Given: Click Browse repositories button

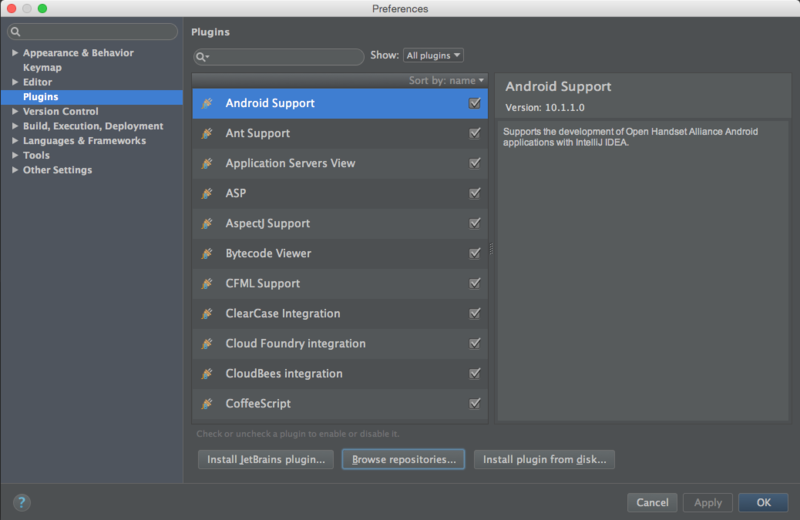Looking at the screenshot, I should tap(403, 459).
